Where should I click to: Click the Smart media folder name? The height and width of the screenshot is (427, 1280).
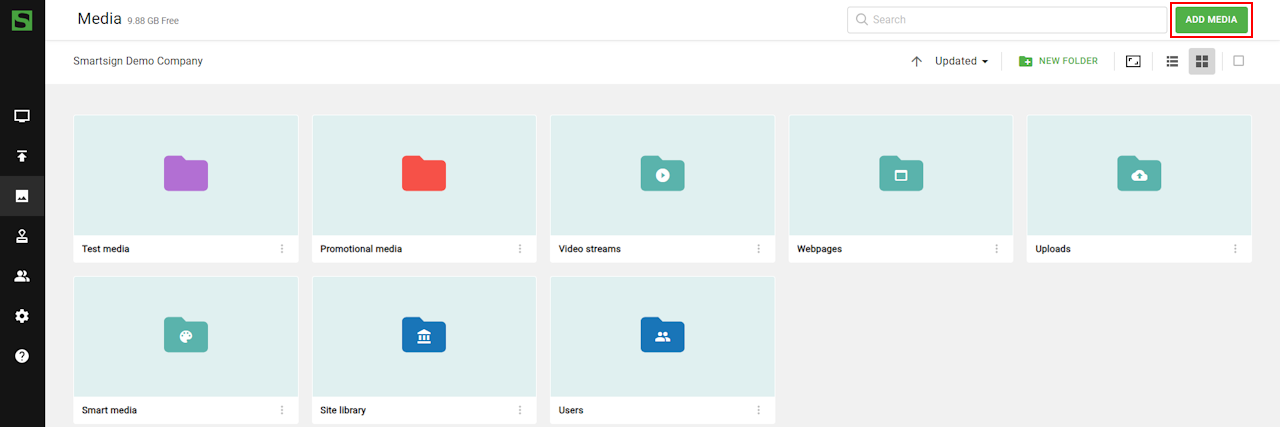pos(110,410)
